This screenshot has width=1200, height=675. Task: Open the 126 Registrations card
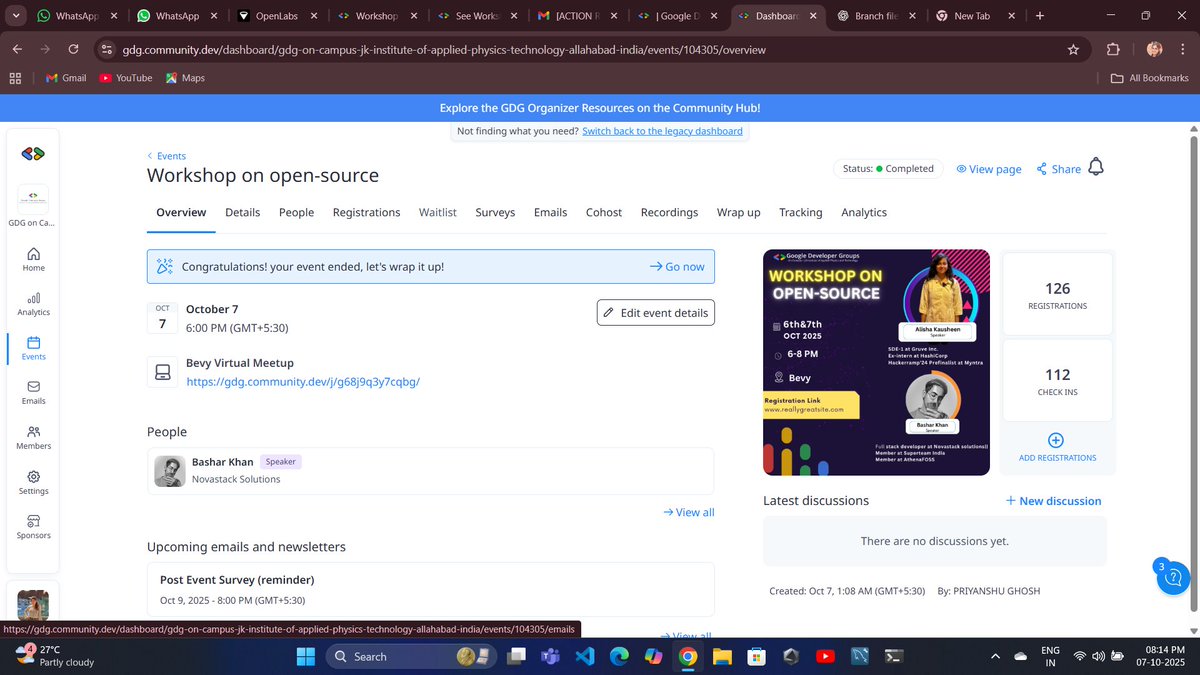pyautogui.click(x=1057, y=295)
